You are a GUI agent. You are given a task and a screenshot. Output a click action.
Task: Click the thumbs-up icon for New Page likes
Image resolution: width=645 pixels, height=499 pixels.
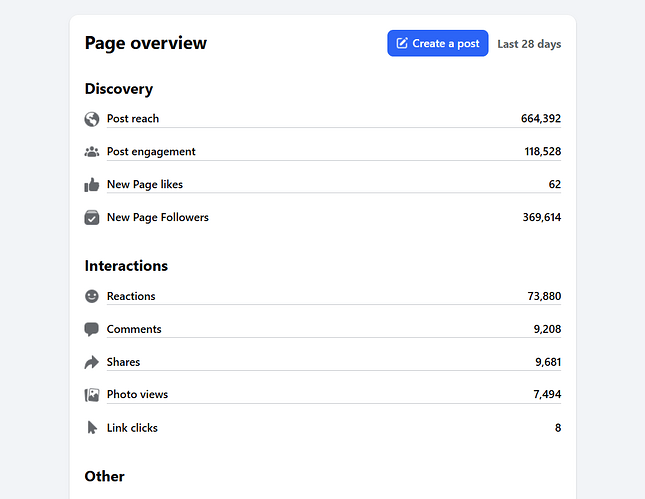[92, 185]
